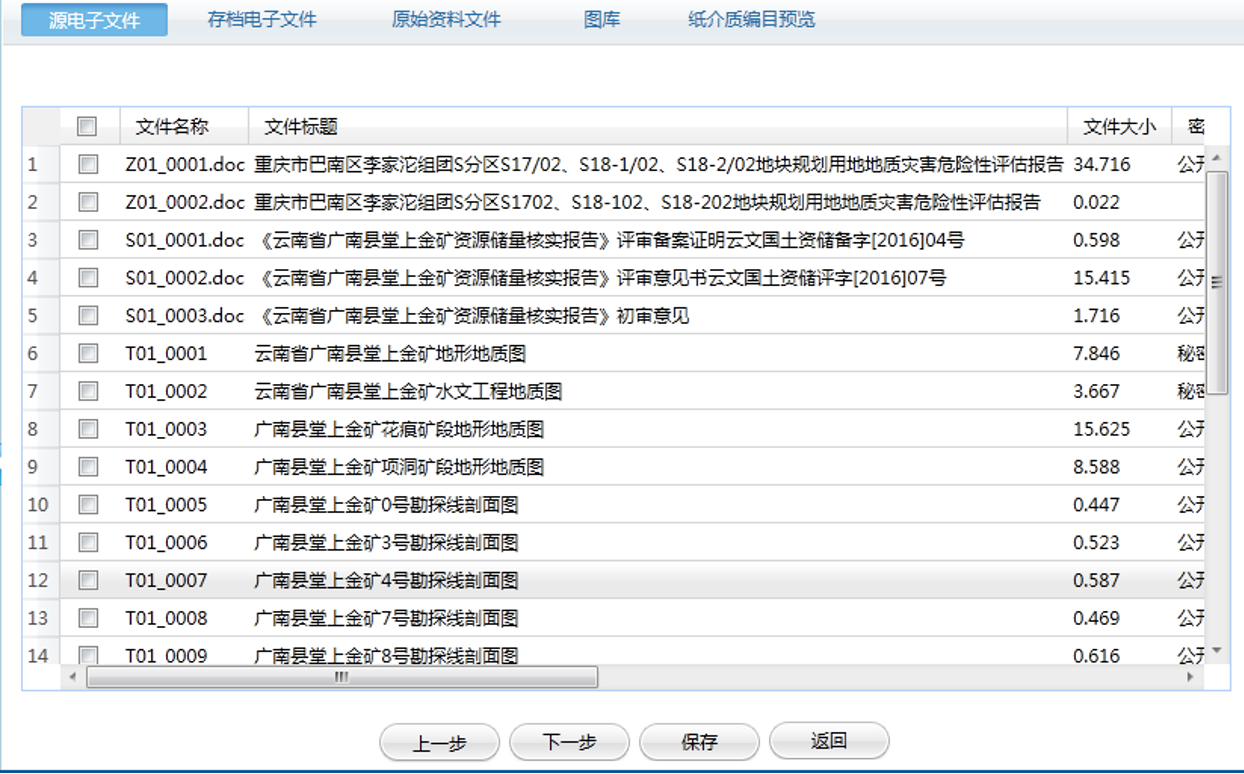Viewport: 1244px width, 774px height.
Task: Select the T01_0003 row checkbox
Action: (x=88, y=429)
